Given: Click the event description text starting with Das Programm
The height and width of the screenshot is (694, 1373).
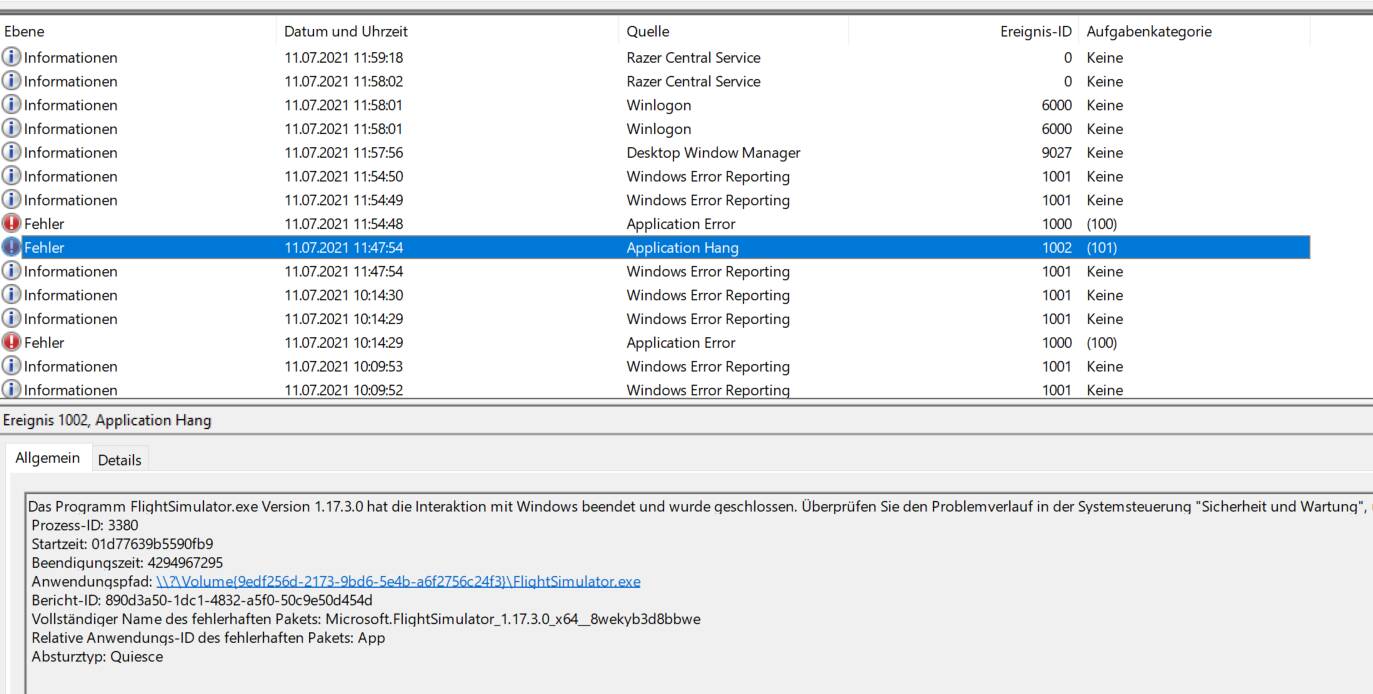Looking at the screenshot, I should [400, 507].
